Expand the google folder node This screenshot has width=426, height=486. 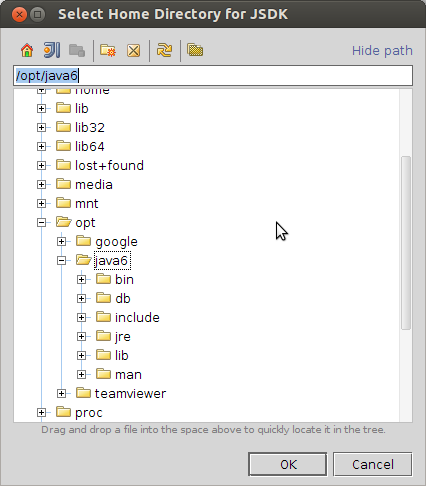[x=61, y=241]
